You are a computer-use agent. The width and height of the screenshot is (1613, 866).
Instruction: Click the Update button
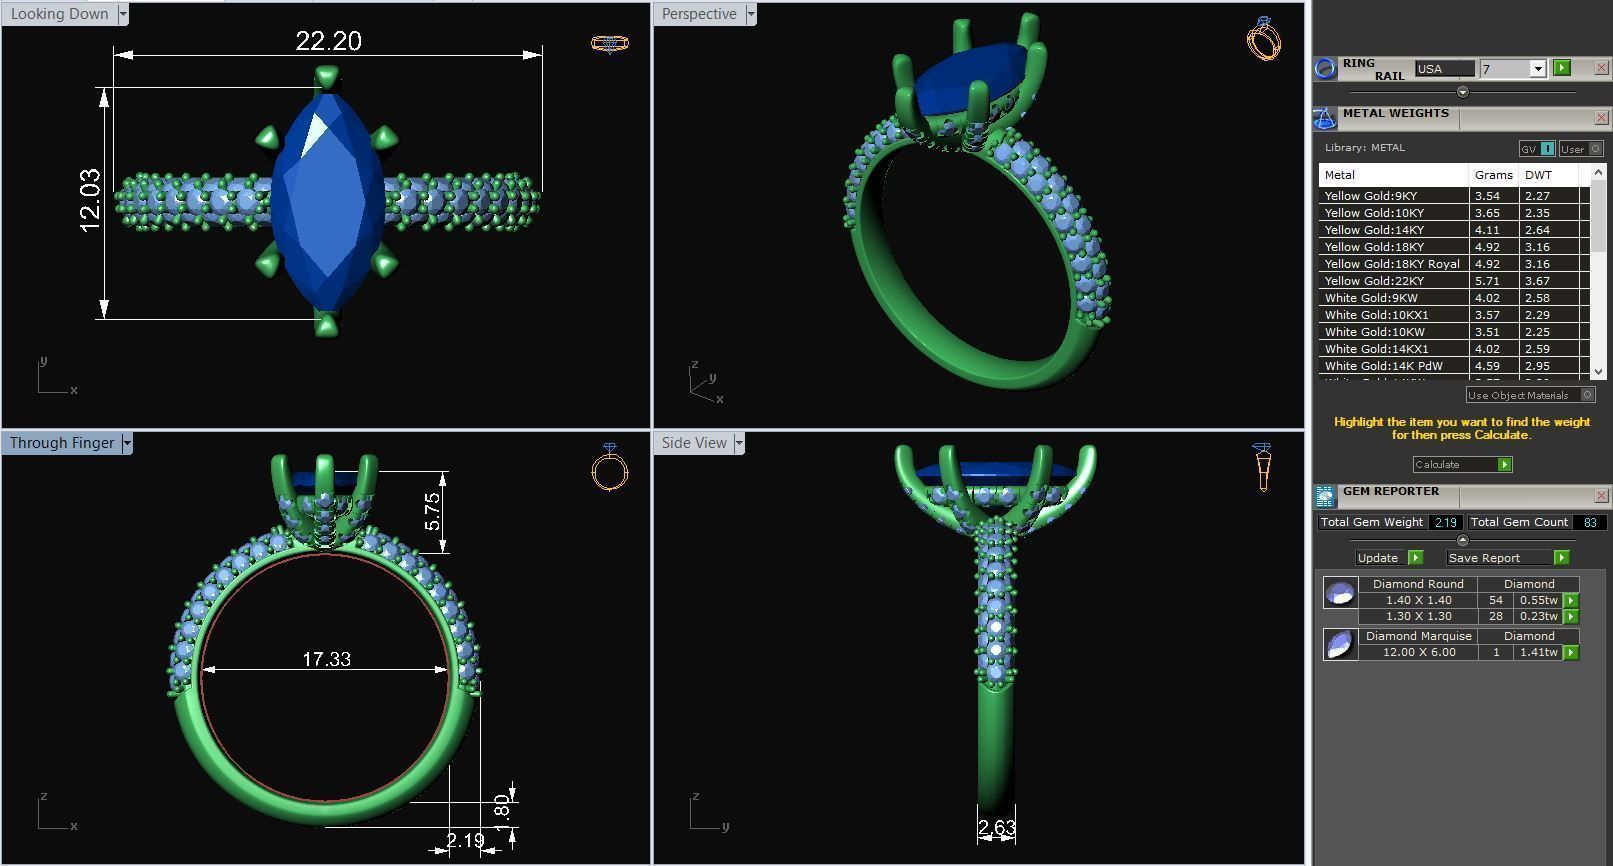click(1381, 558)
